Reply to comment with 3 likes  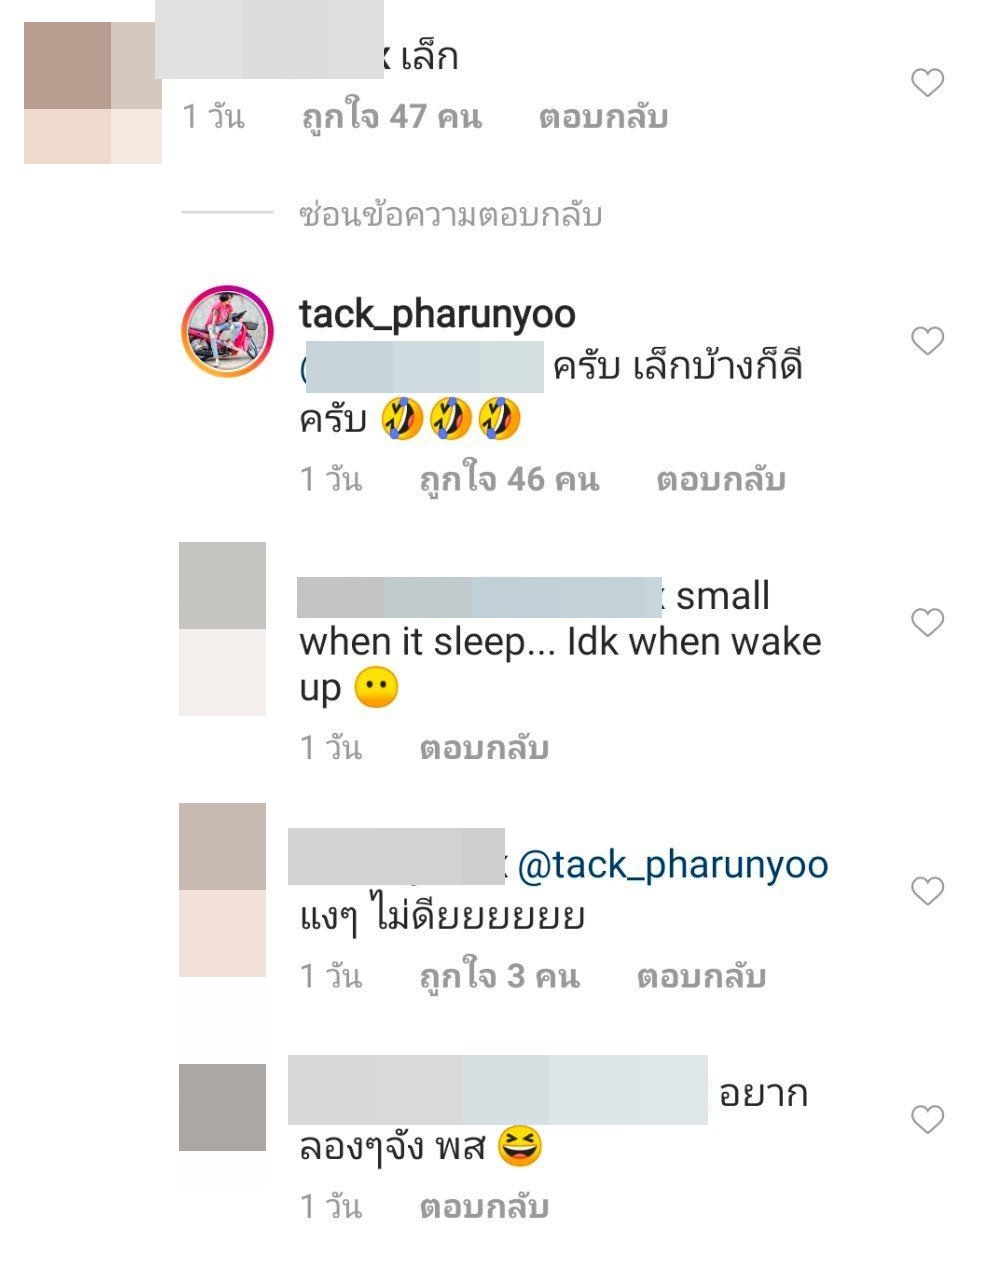[701, 976]
